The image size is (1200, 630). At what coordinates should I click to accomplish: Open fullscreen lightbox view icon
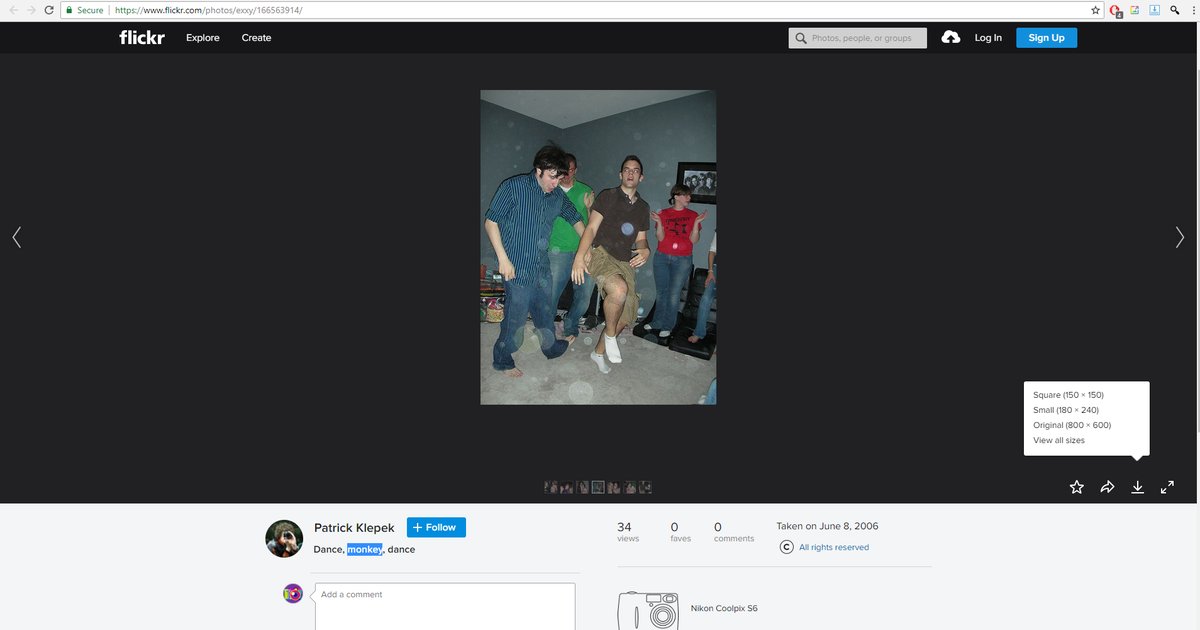pyautogui.click(x=1167, y=487)
